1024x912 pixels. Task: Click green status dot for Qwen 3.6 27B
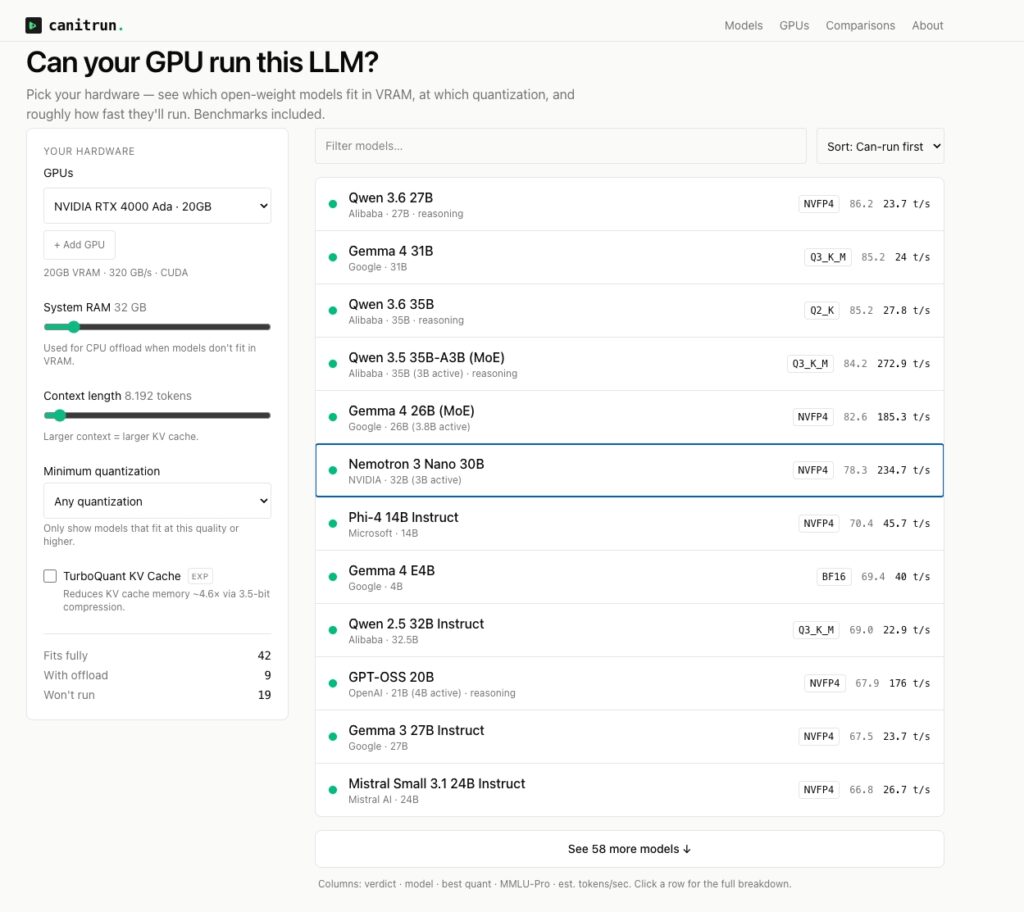pyautogui.click(x=333, y=204)
